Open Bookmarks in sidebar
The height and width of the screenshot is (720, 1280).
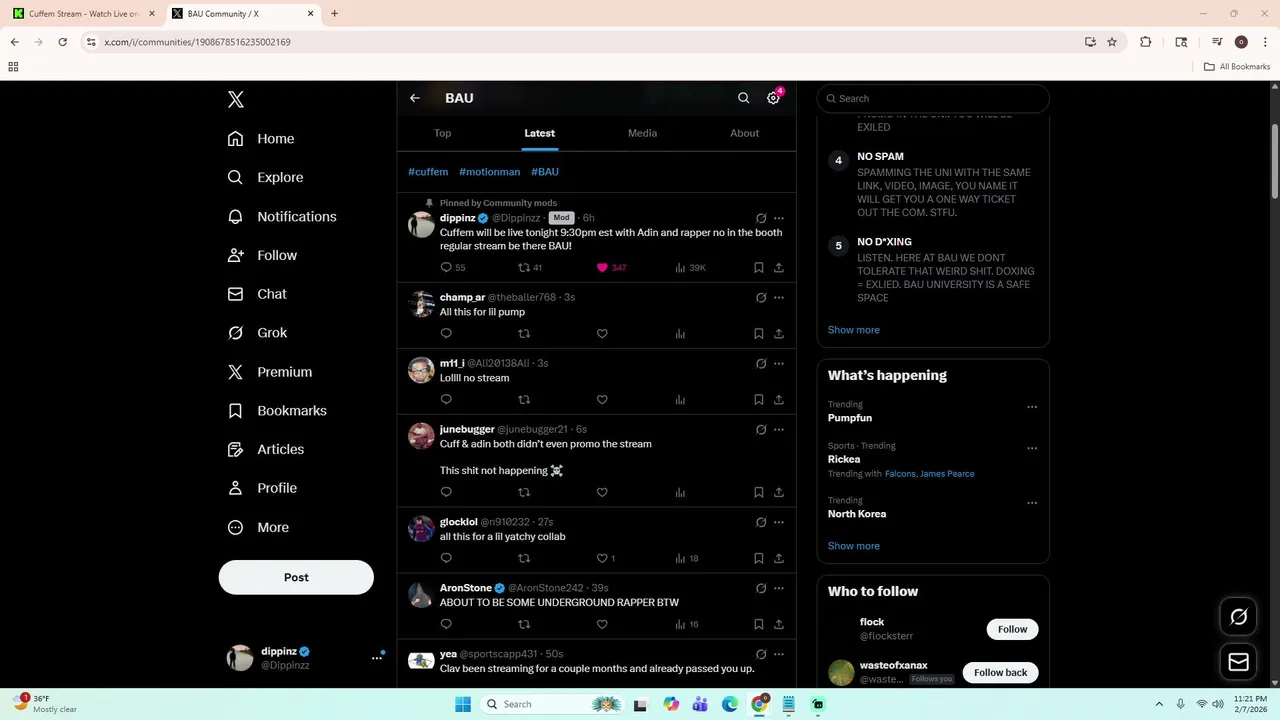tap(277, 410)
